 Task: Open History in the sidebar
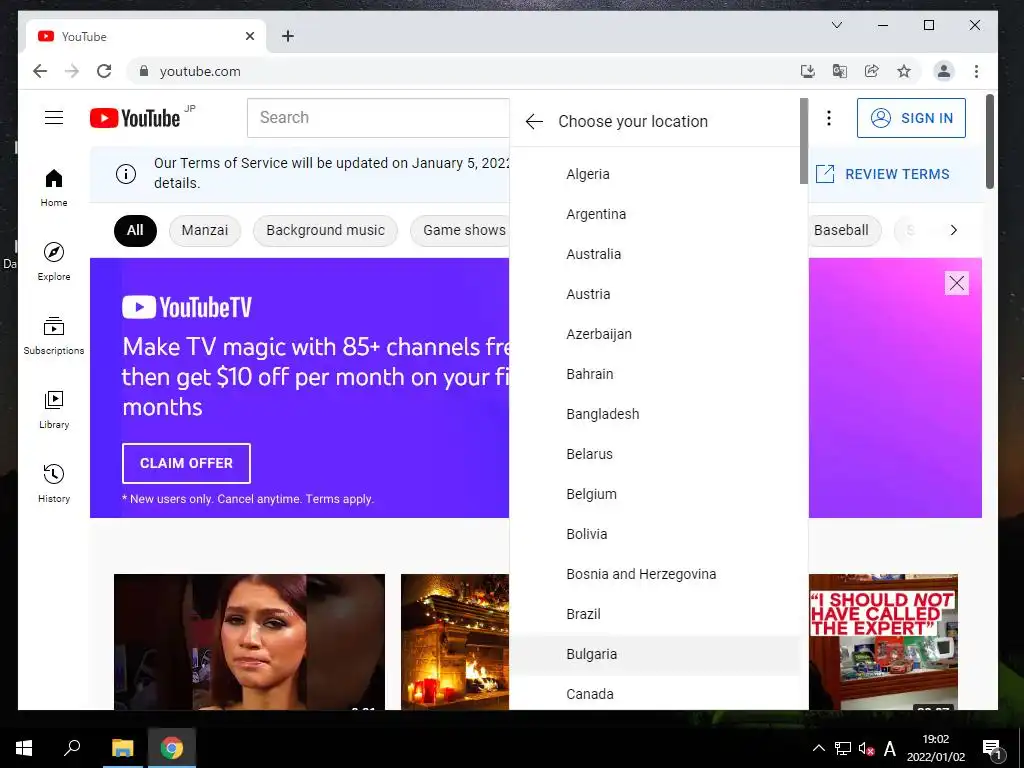point(54,483)
